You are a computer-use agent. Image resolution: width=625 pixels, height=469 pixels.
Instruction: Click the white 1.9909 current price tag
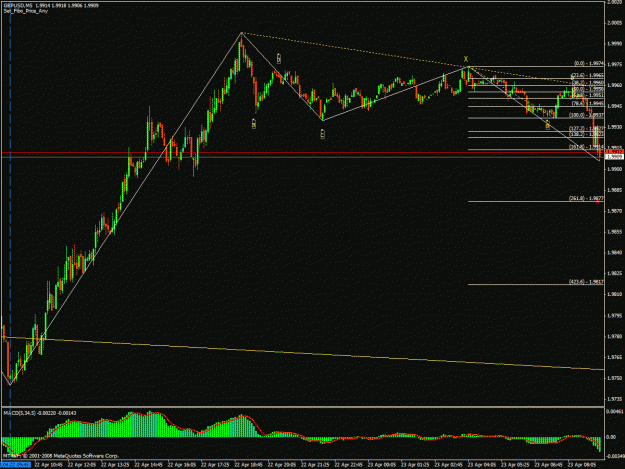pyautogui.click(x=614, y=157)
